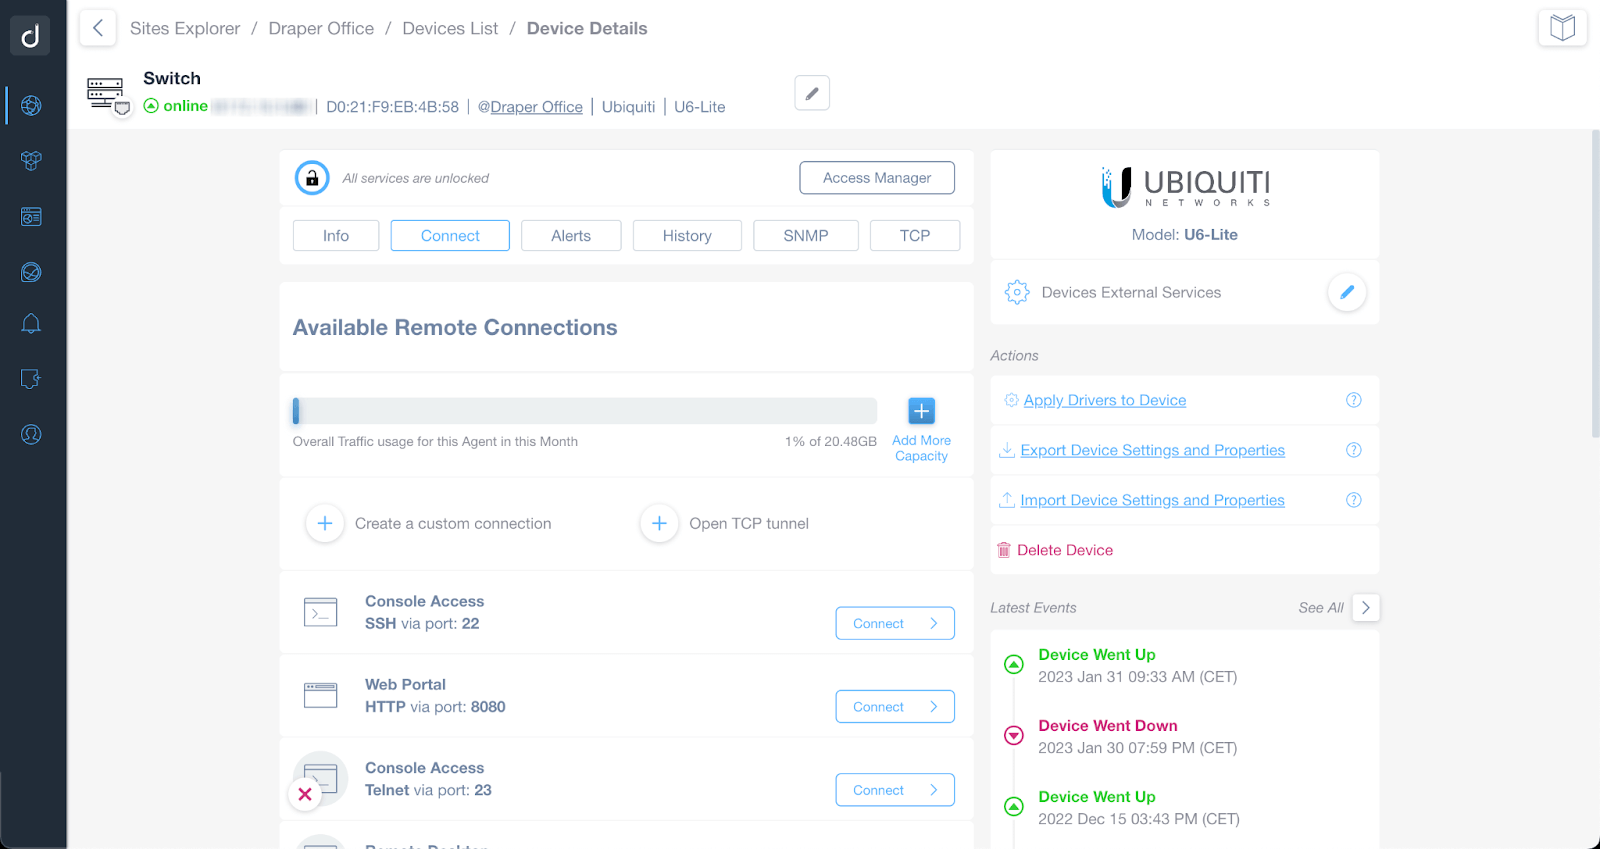Connect to Telnet Console Access port 23
The width and height of the screenshot is (1600, 849).
tap(895, 790)
